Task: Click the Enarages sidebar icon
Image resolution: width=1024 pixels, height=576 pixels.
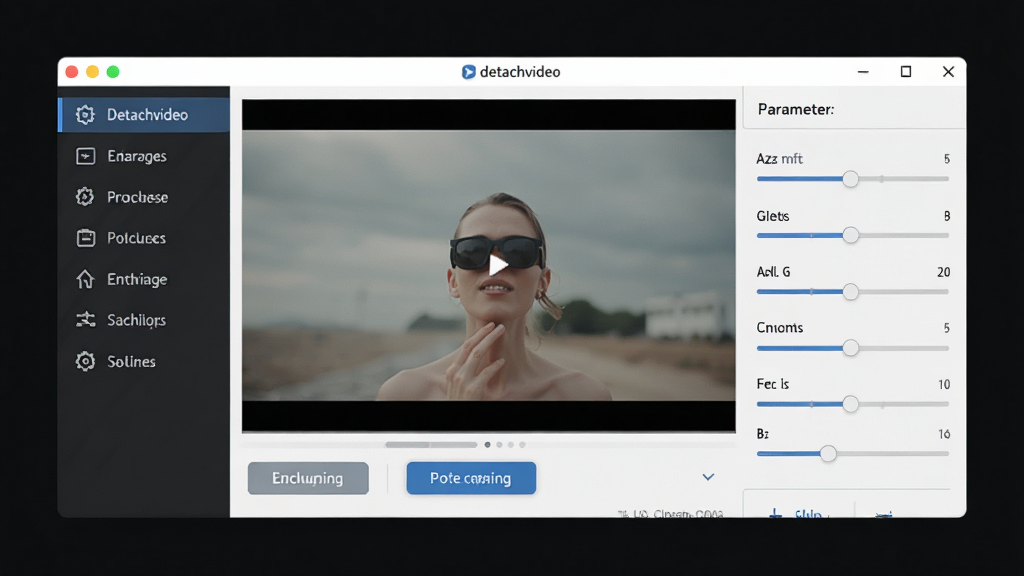Action: [x=86, y=156]
